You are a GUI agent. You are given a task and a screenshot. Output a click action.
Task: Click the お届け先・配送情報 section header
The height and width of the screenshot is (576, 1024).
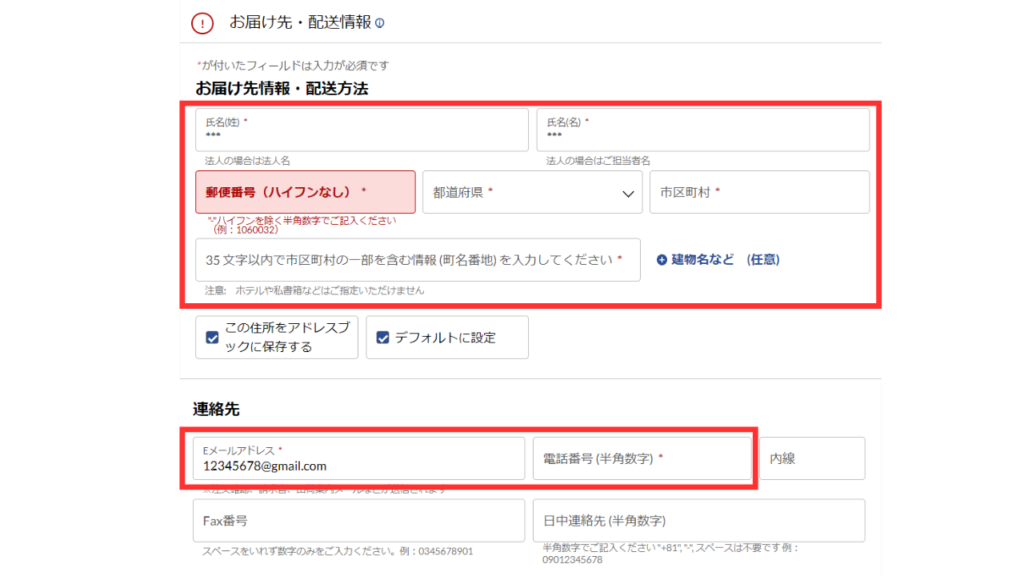coord(300,22)
